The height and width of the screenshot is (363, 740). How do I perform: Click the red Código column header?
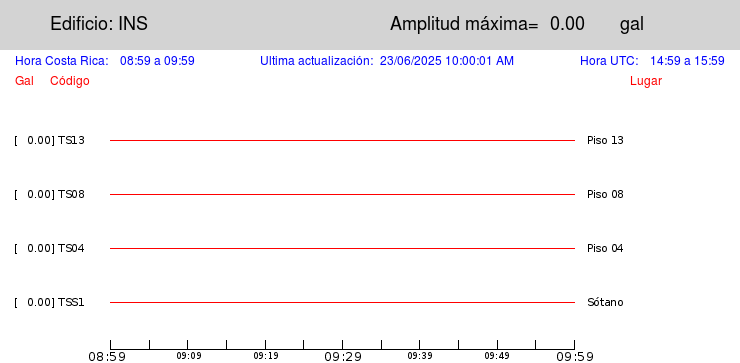(70, 81)
